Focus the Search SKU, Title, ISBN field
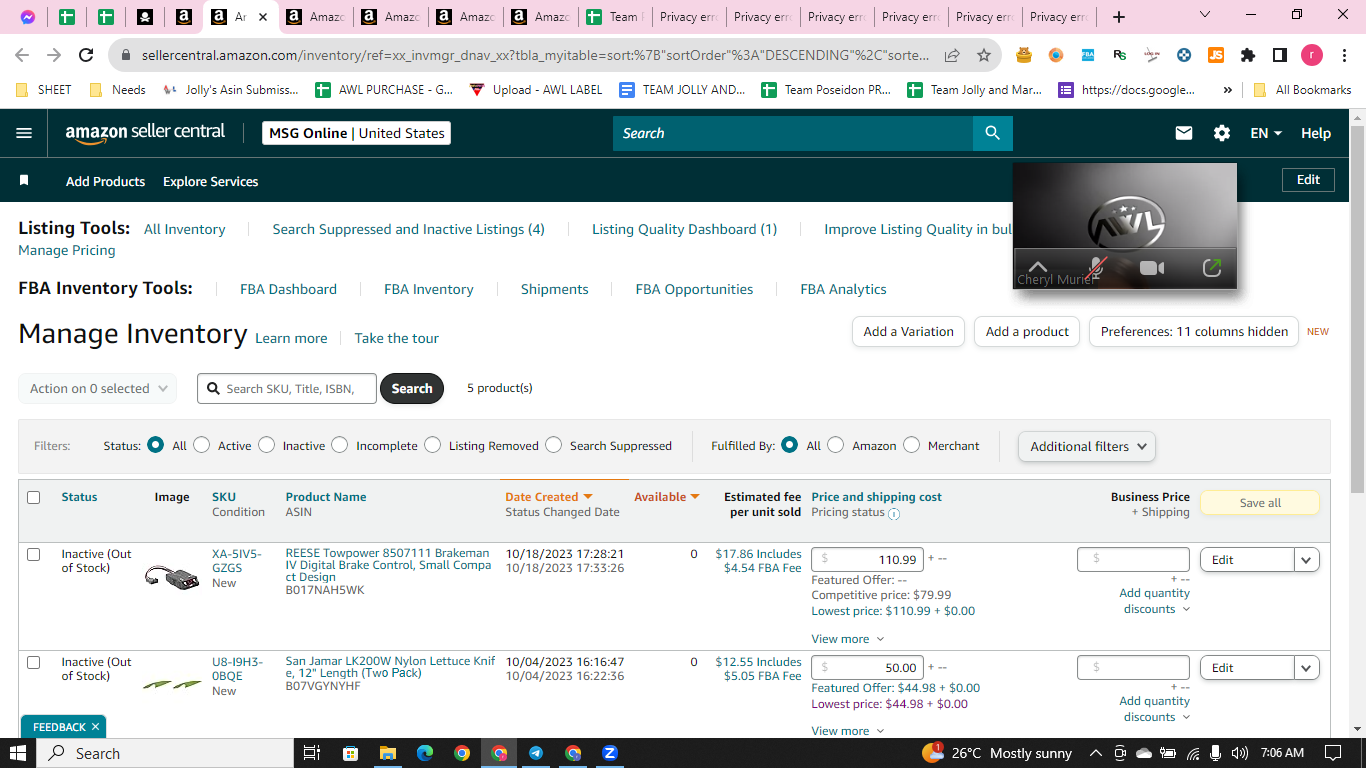1366x768 pixels. tap(287, 388)
